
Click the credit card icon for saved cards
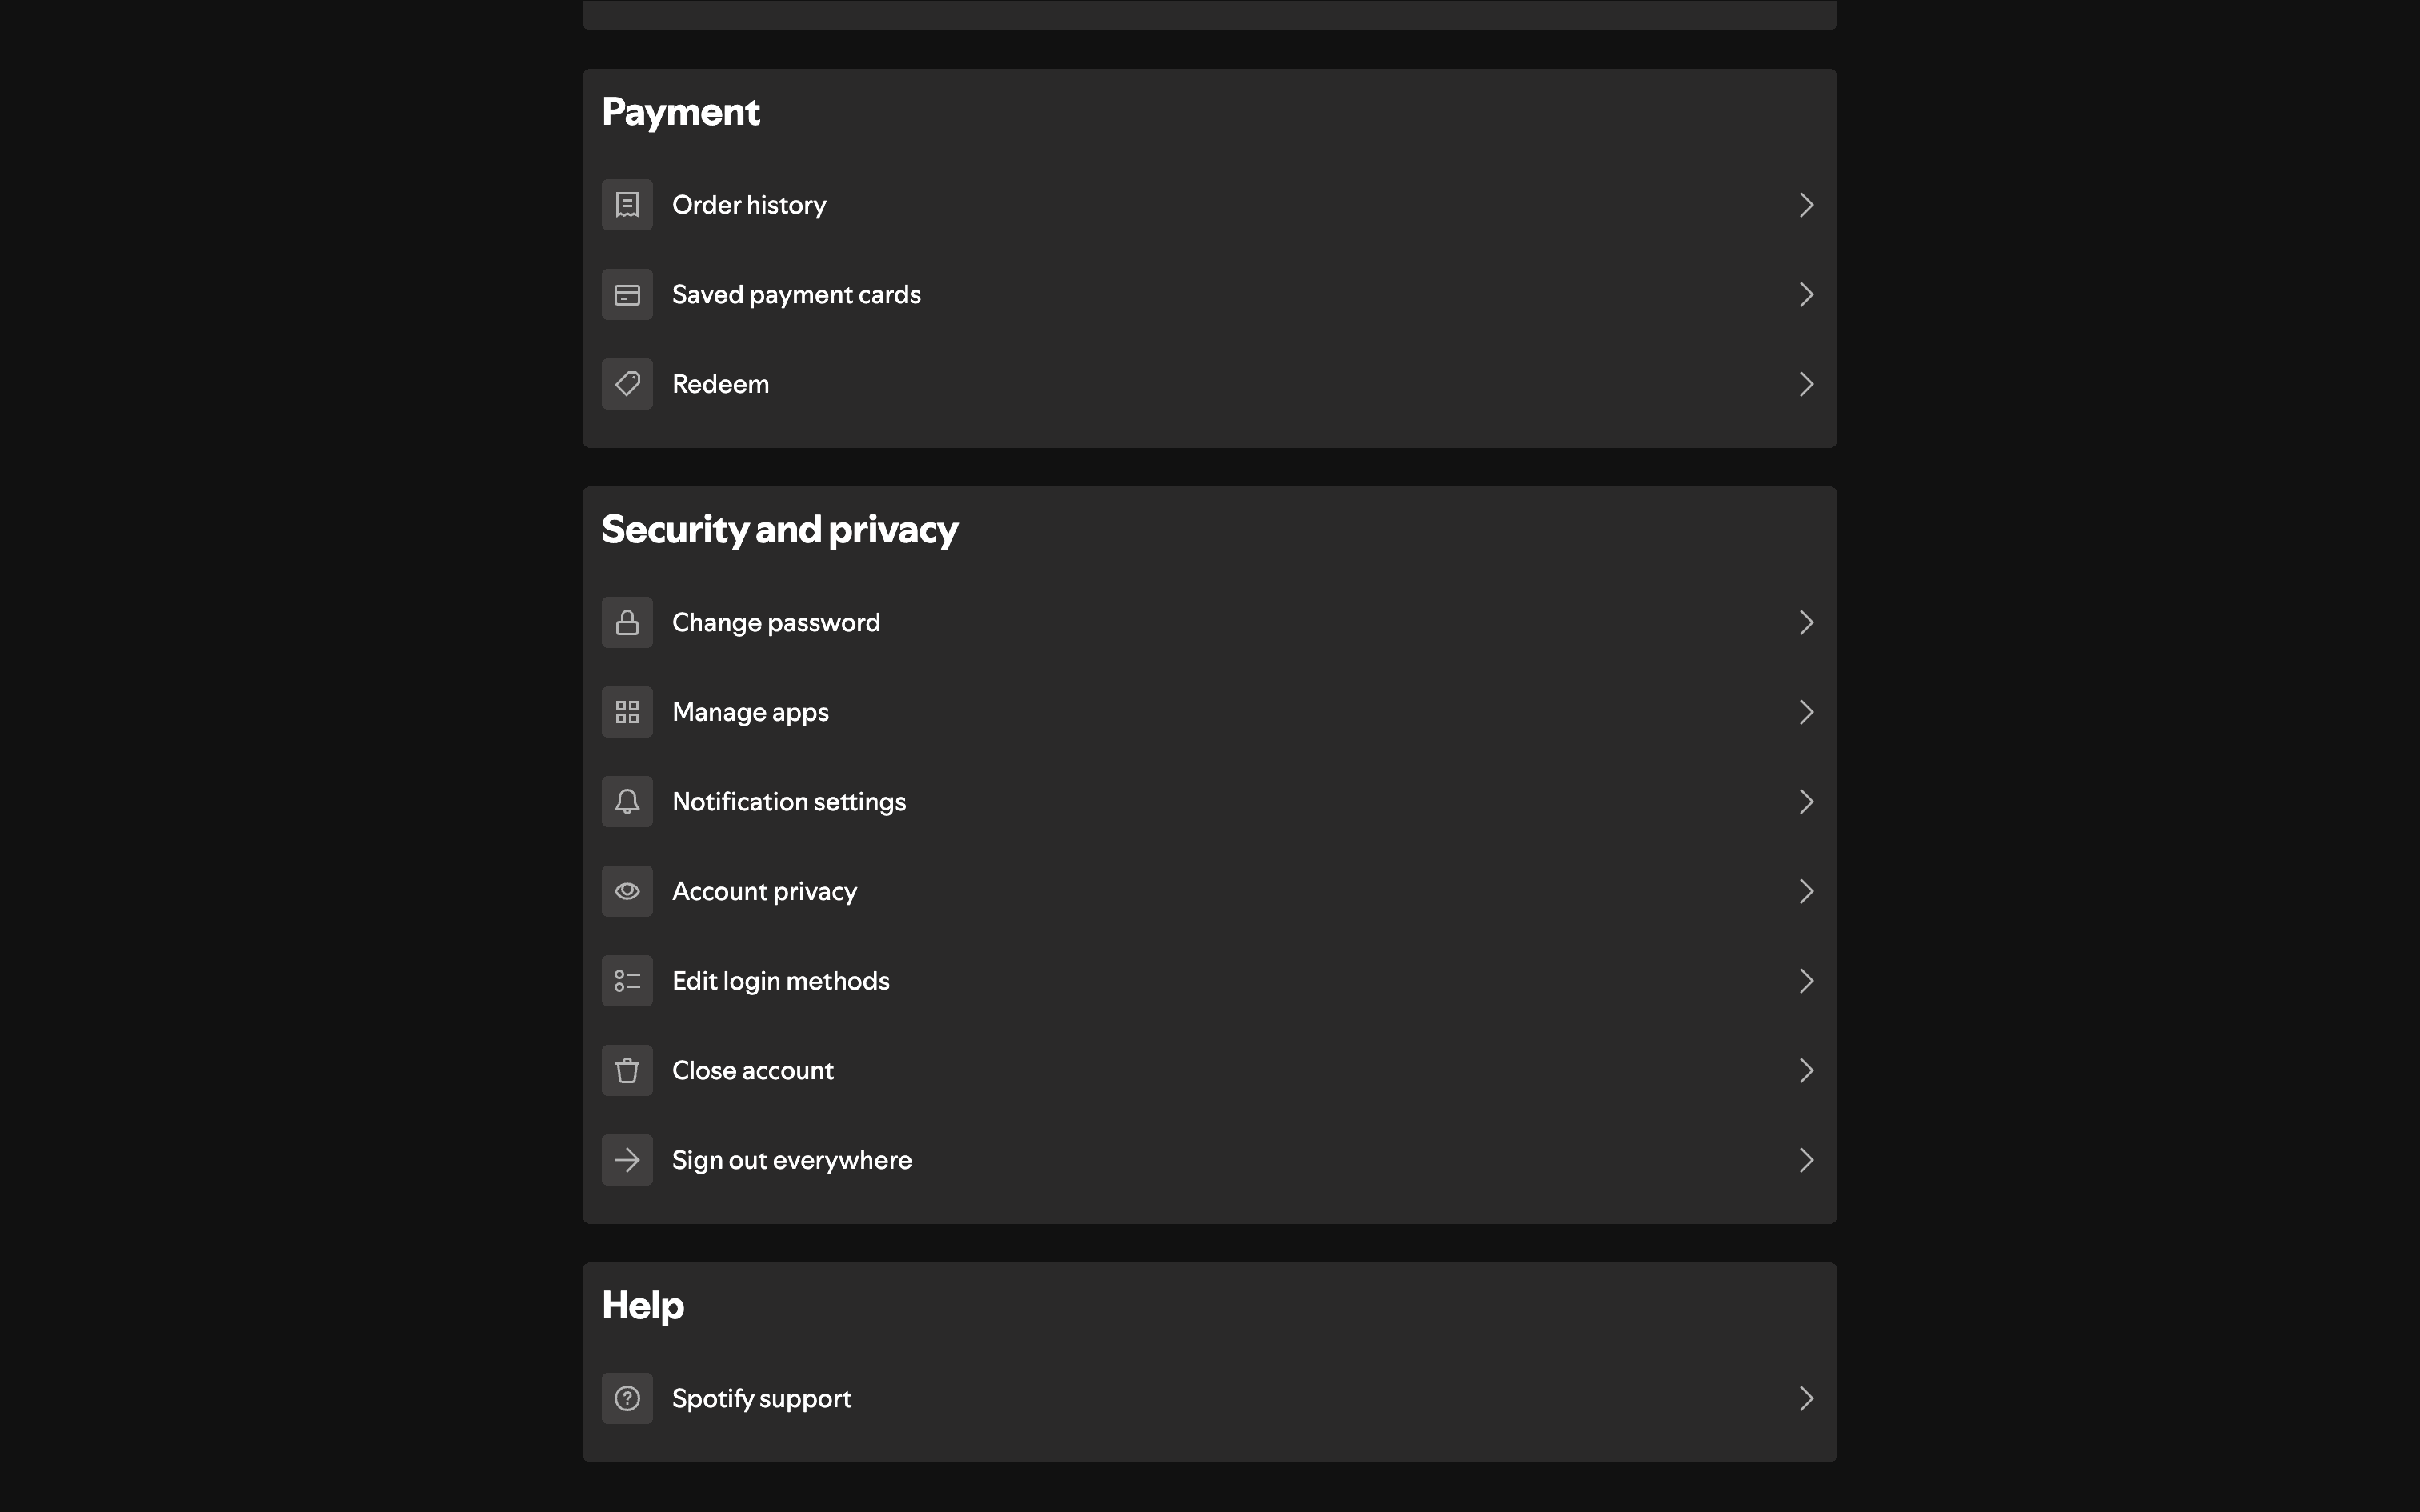tap(627, 295)
